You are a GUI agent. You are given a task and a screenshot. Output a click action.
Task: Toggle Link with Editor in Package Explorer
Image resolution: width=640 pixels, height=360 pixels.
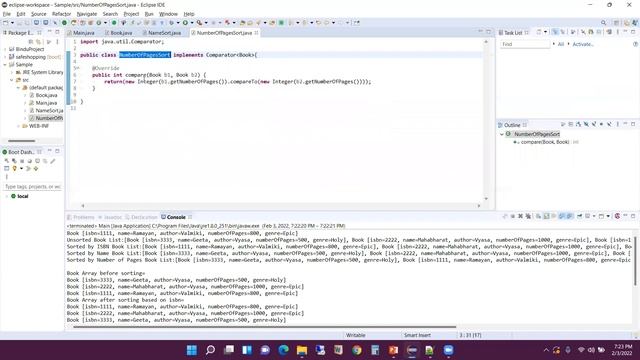pos(38,42)
